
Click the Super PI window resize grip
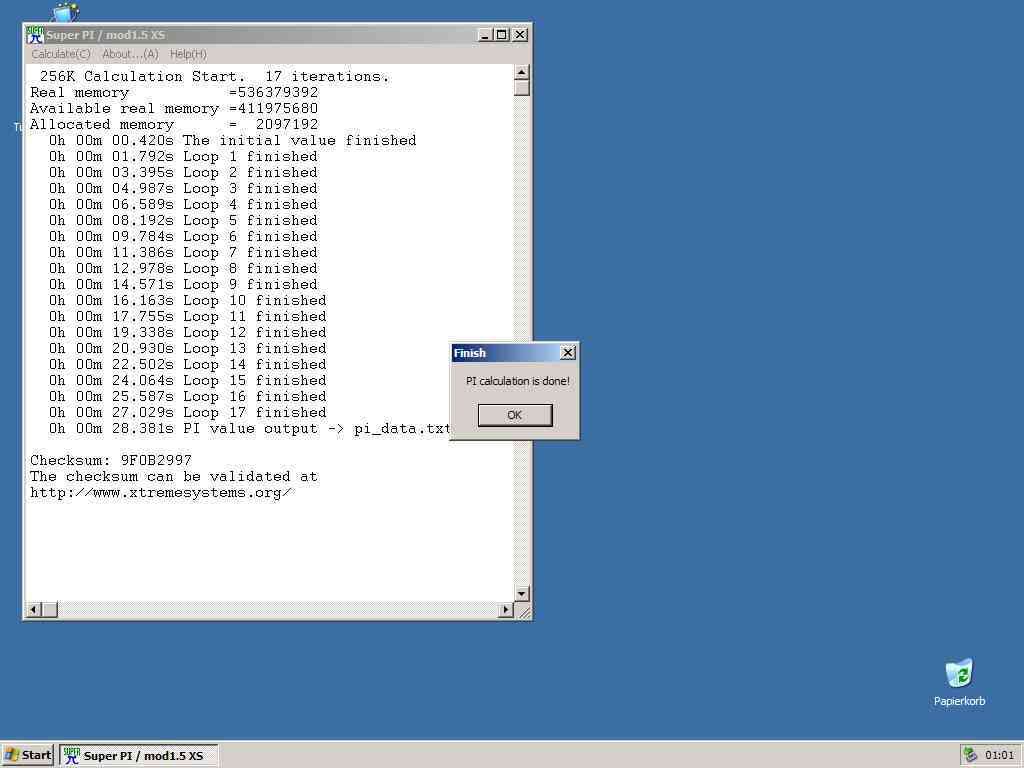523,611
